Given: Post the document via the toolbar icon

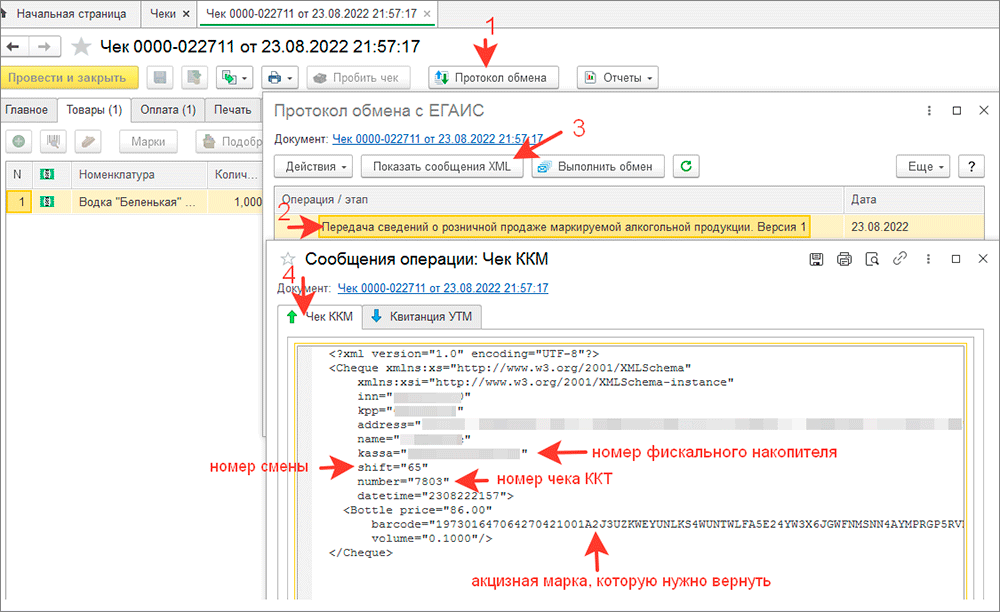Looking at the screenshot, I should pyautogui.click(x=195, y=78).
